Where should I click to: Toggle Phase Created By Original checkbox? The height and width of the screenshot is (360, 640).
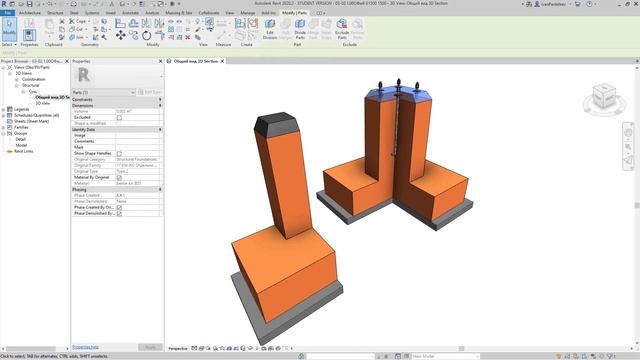point(119,207)
